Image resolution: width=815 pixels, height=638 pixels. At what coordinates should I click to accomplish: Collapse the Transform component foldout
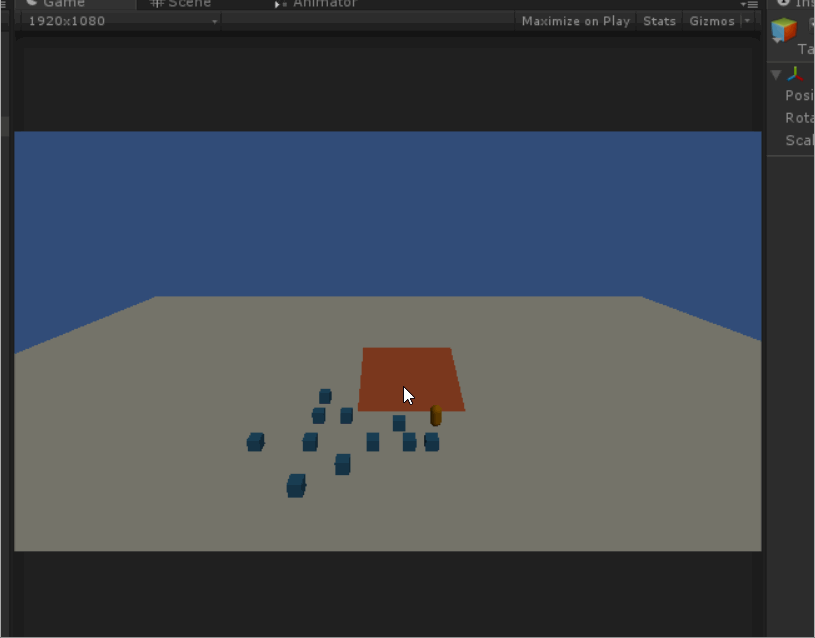(x=776, y=75)
